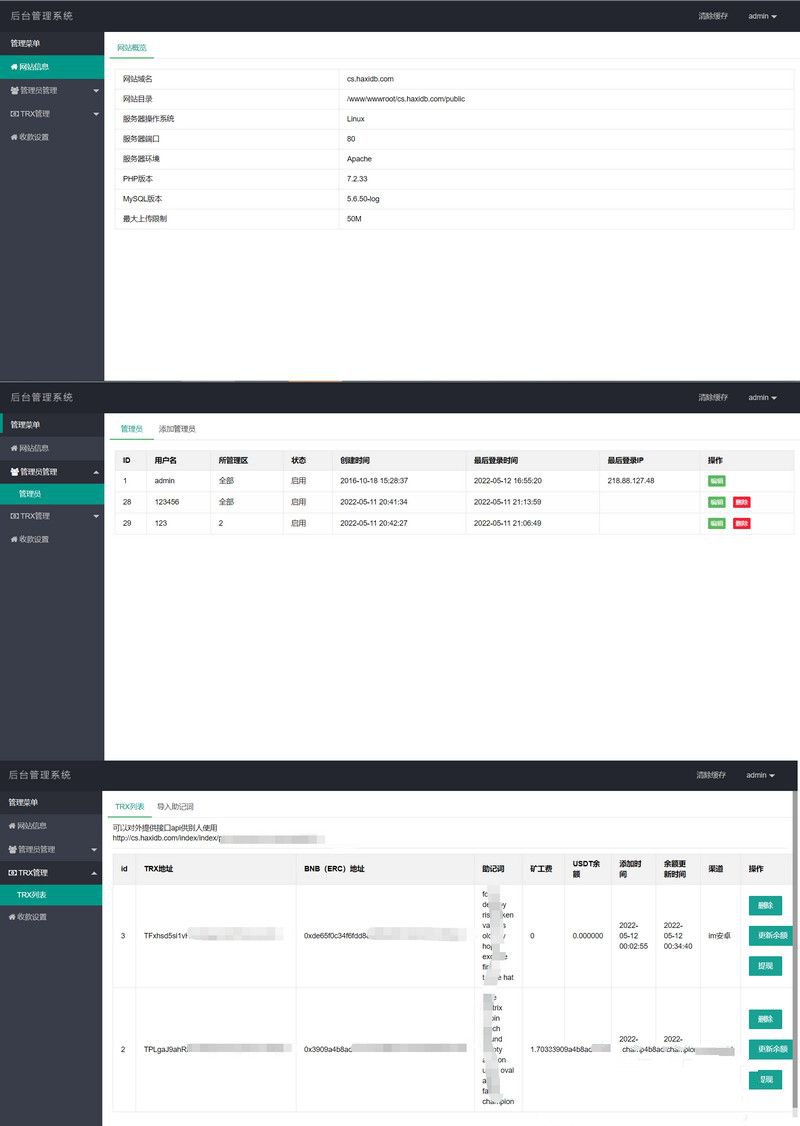Collapse the expanded 管理员管理 menu arrow
The image size is (800, 1126).
pyautogui.click(x=95, y=471)
